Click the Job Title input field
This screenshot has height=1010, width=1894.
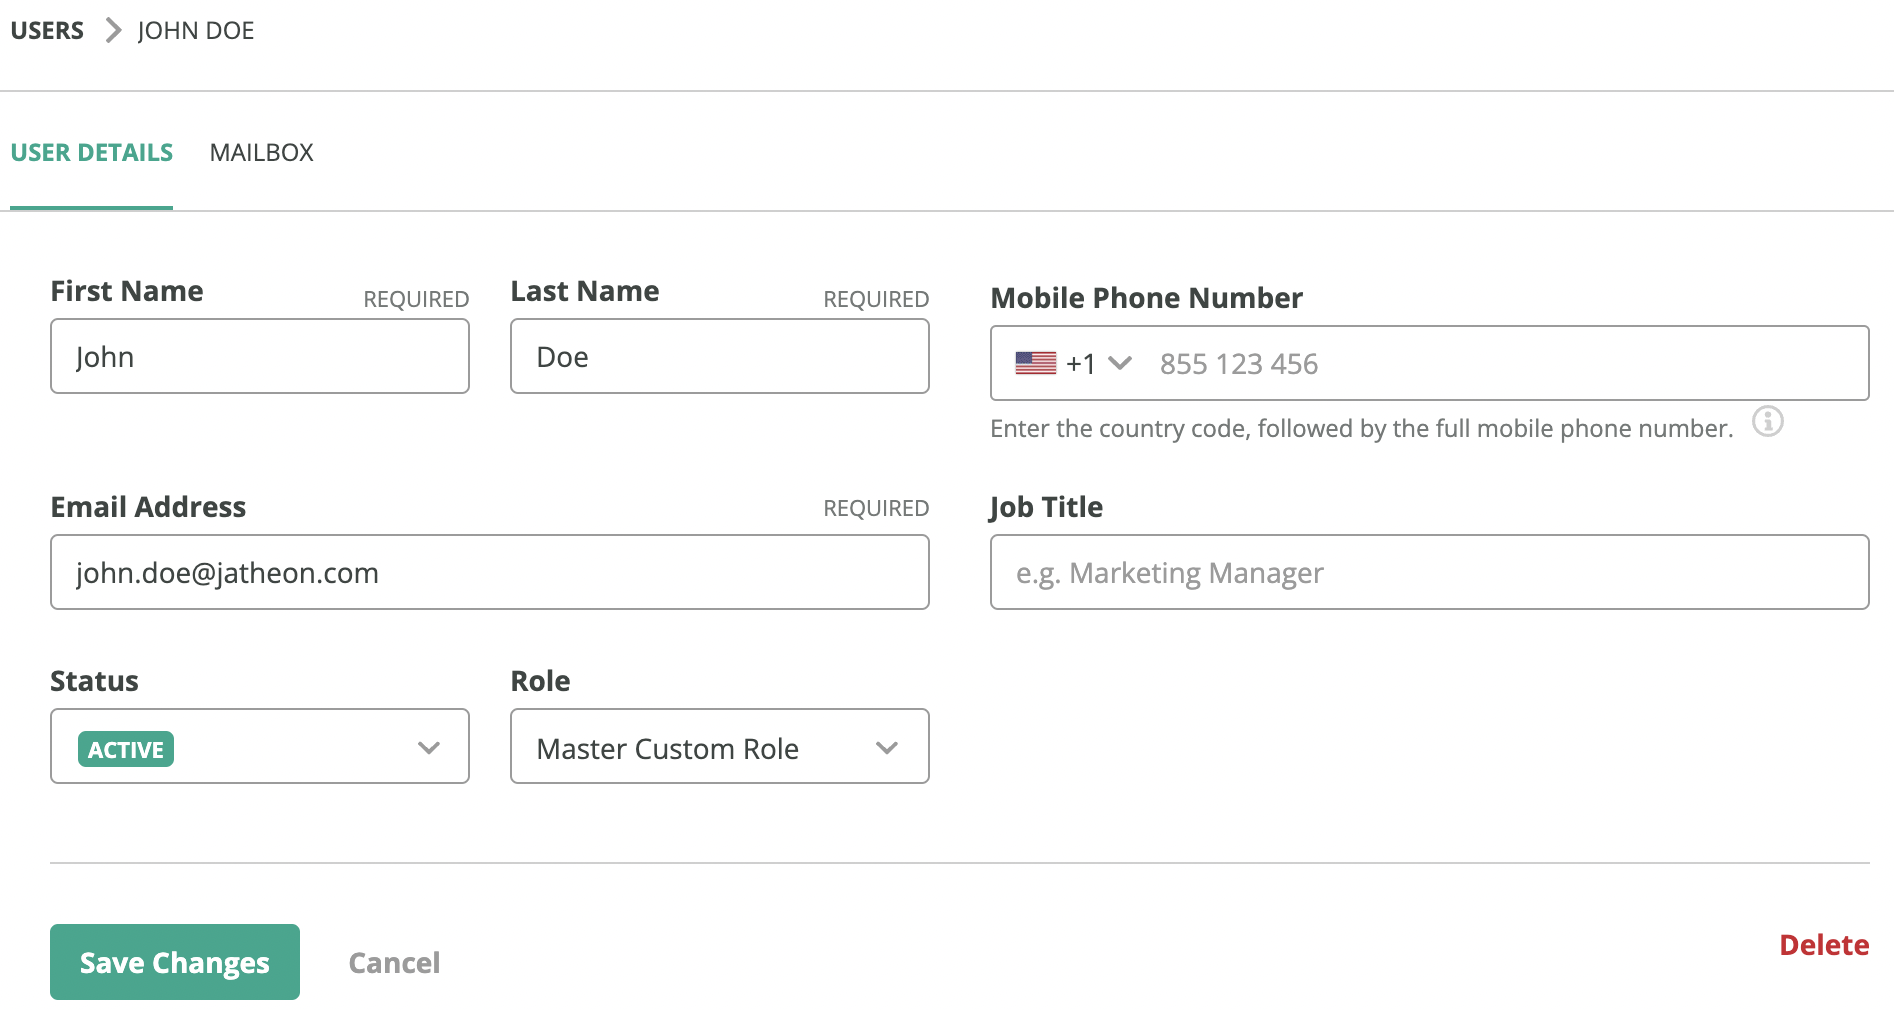pos(1430,572)
